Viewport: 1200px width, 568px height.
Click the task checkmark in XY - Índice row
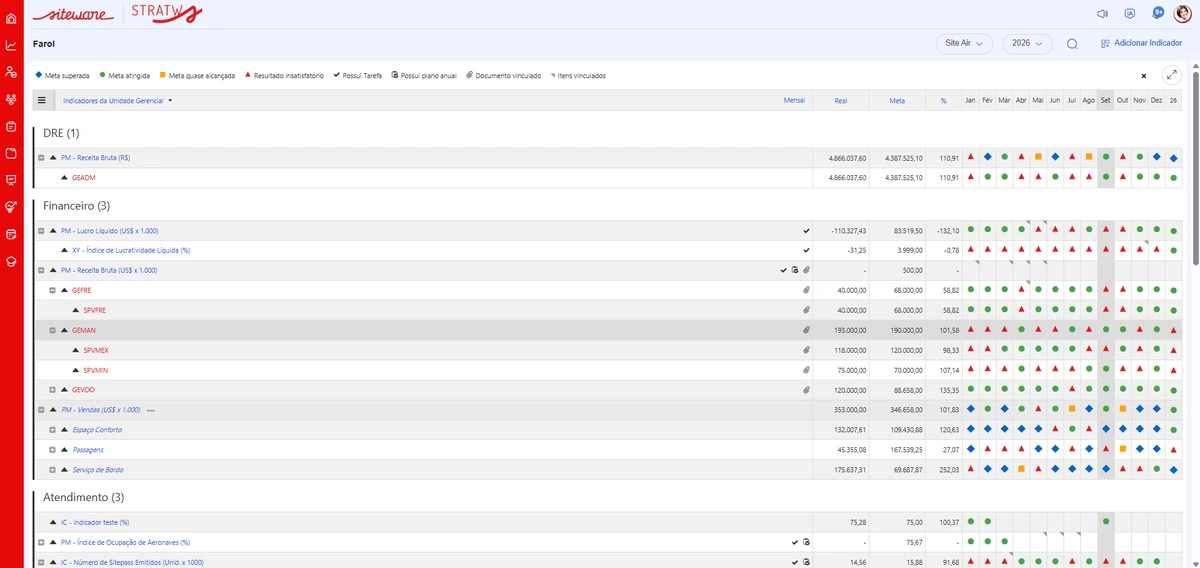point(806,251)
